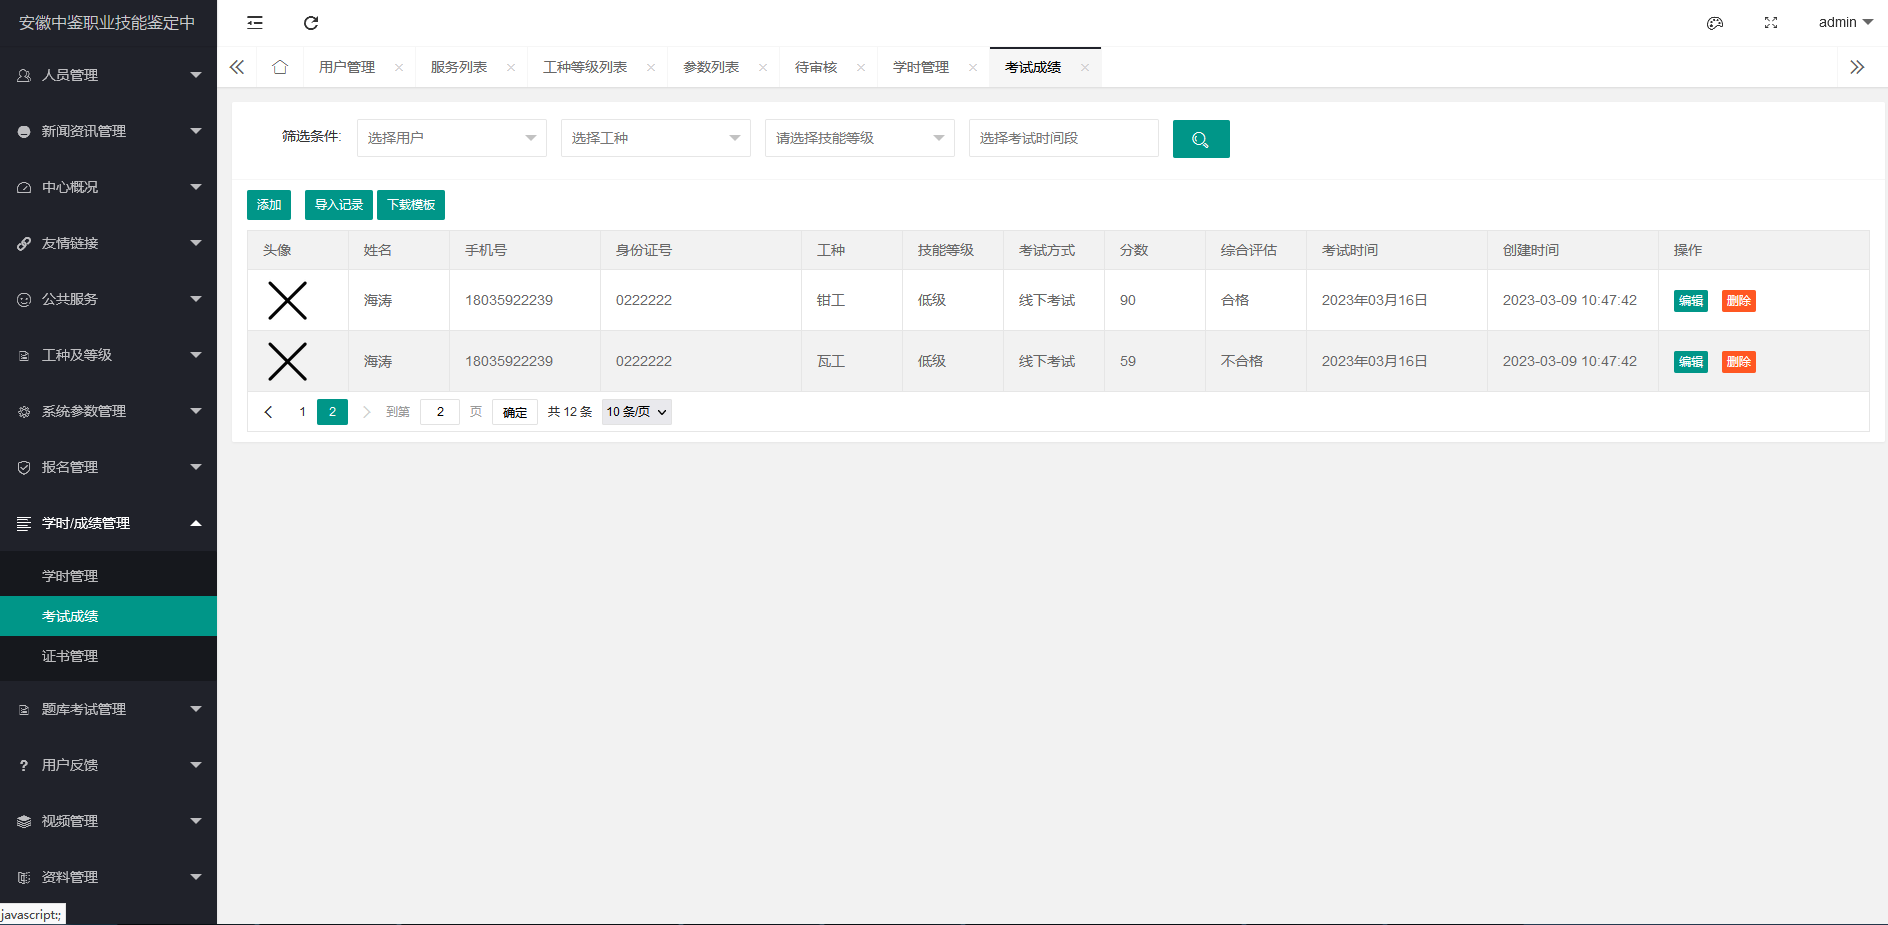Close the 工种等级列表 tab
Viewport: 1888px width, 925px height.
[651, 67]
